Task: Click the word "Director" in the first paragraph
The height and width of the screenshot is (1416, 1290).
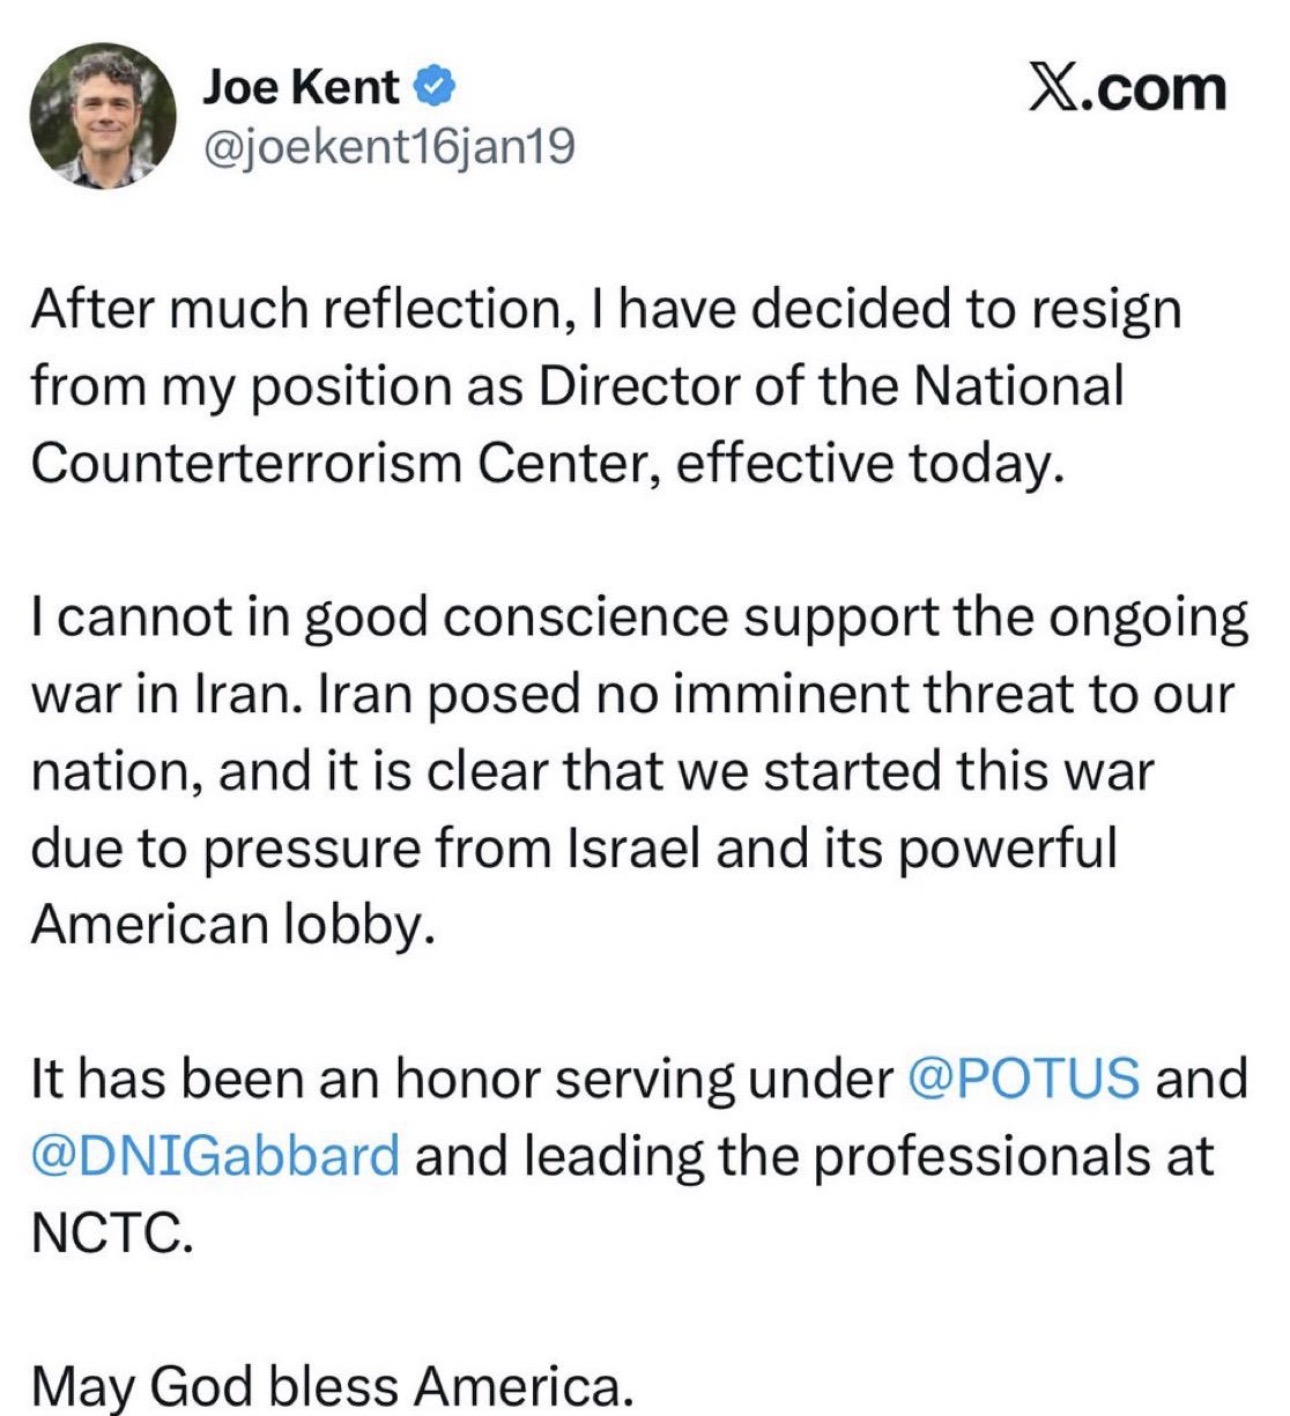Action: click(x=637, y=386)
